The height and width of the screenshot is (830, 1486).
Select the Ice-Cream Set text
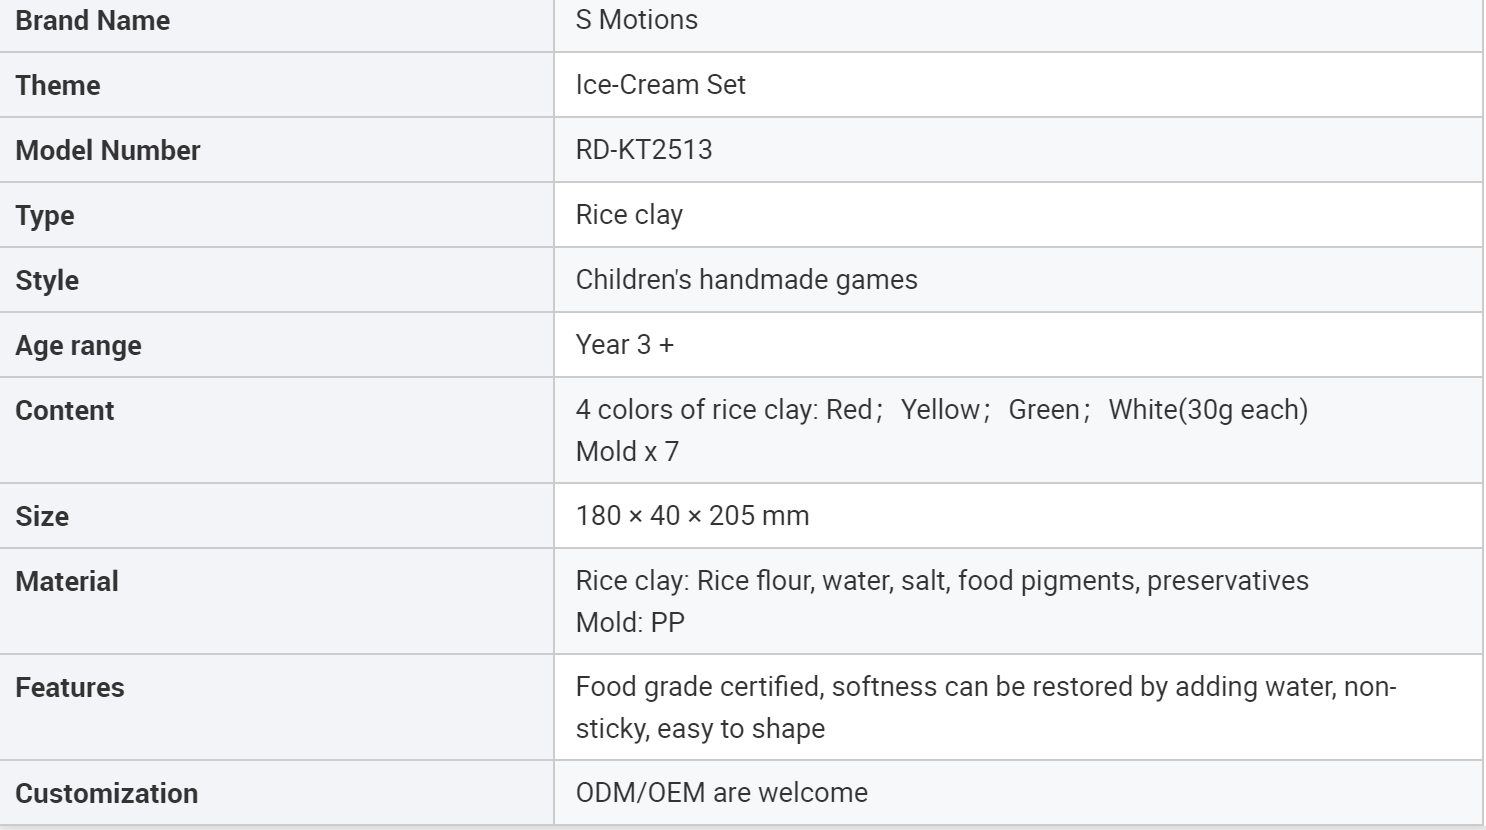(x=660, y=85)
